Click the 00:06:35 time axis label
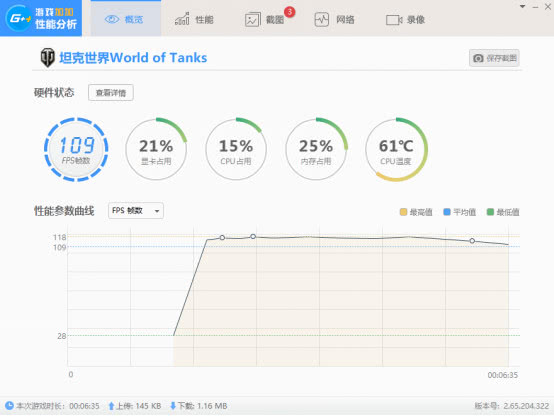 [x=502, y=375]
